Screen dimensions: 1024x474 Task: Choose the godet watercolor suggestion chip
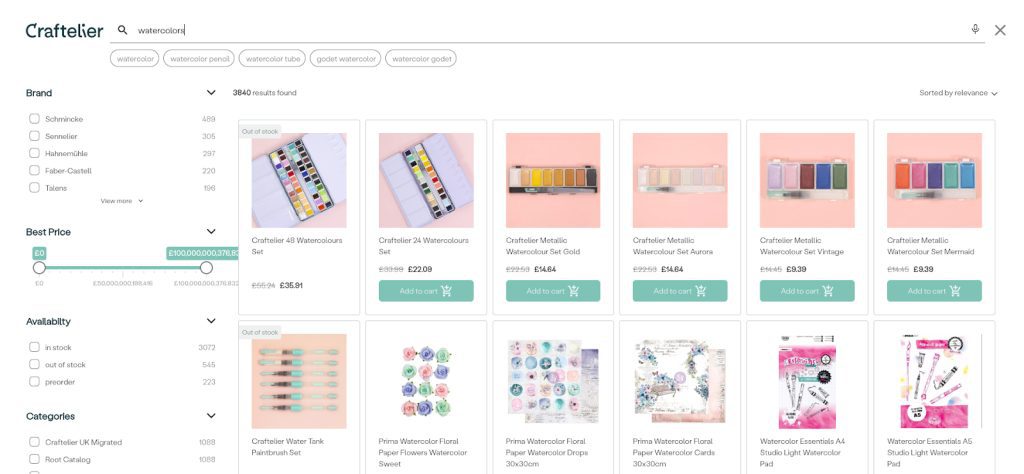[x=346, y=59]
